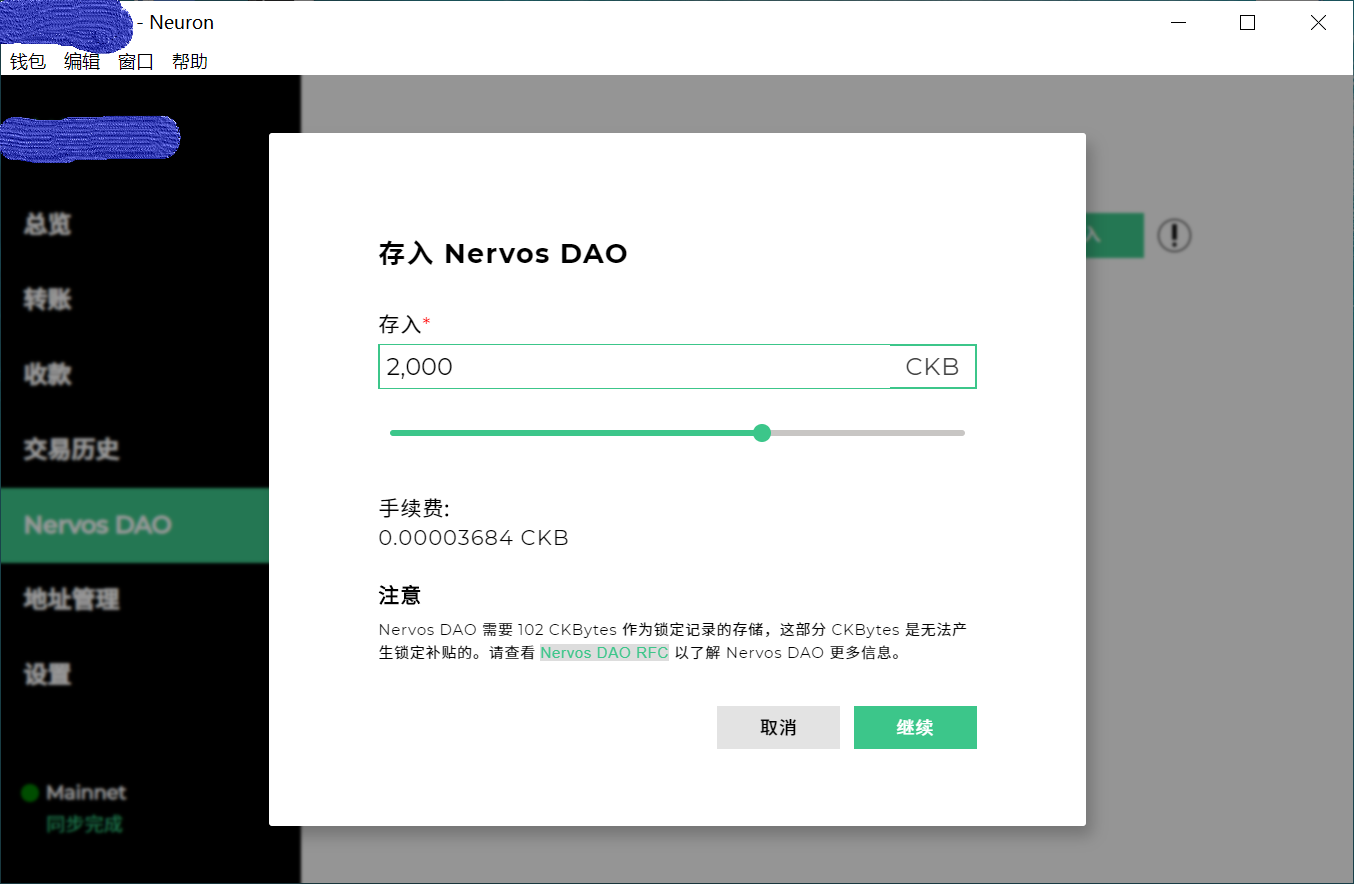Image resolution: width=1354 pixels, height=884 pixels.
Task: Select 转账 in the sidebar
Action: [48, 299]
